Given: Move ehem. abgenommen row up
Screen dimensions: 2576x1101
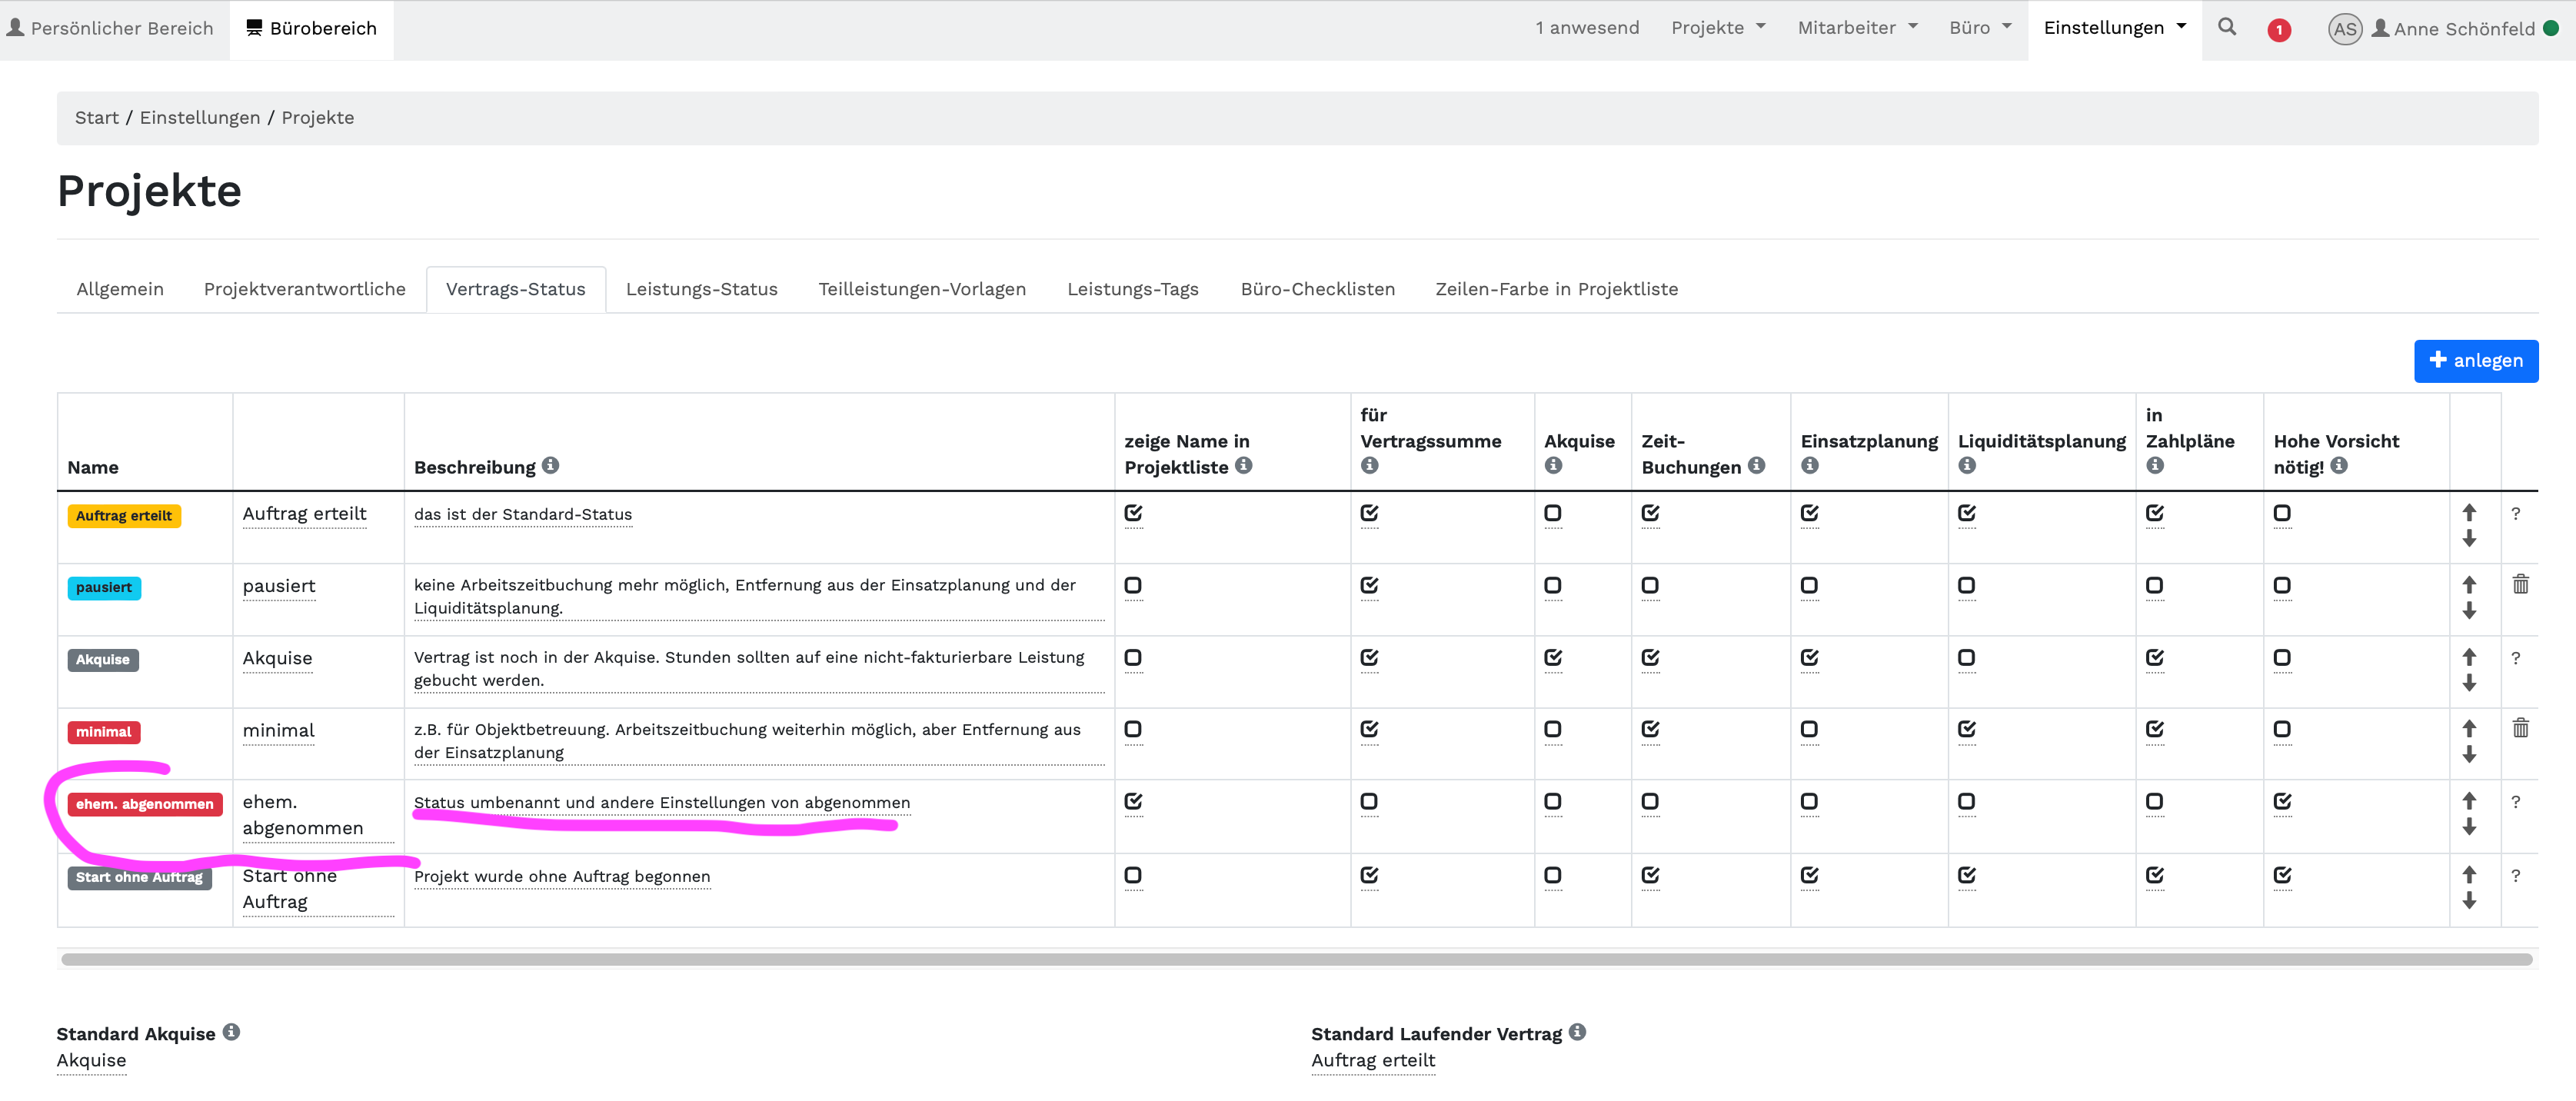Looking at the screenshot, I should coord(2469,801).
